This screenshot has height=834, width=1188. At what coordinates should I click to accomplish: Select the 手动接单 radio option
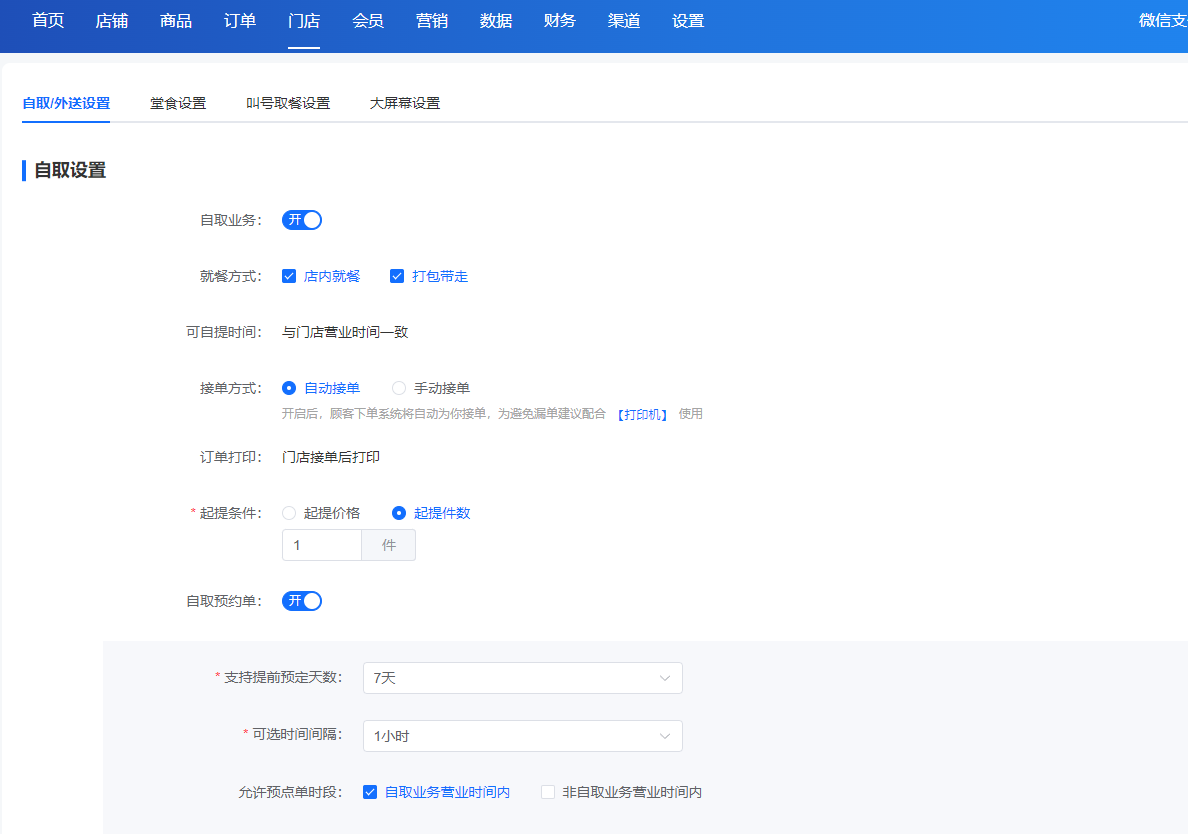(x=399, y=388)
